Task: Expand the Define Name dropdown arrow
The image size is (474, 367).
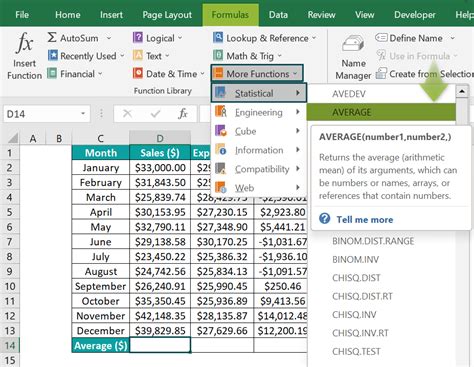Action: (452, 38)
